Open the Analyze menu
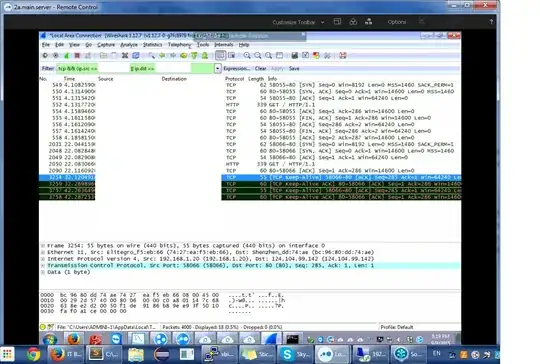This screenshot has width=540, height=364. tap(129, 45)
